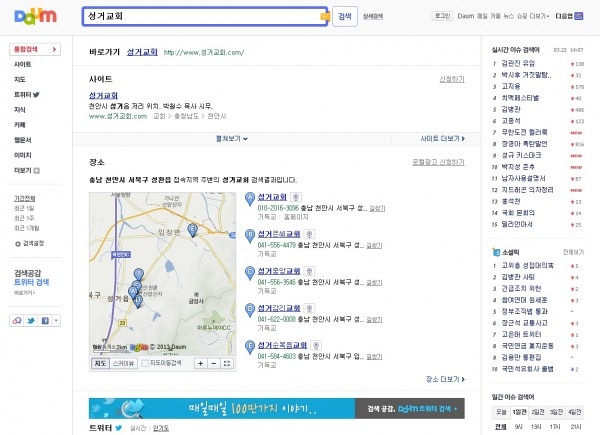The height and width of the screenshot is (435, 600).
Task: Select the 1일전 tab
Action: [519, 412]
